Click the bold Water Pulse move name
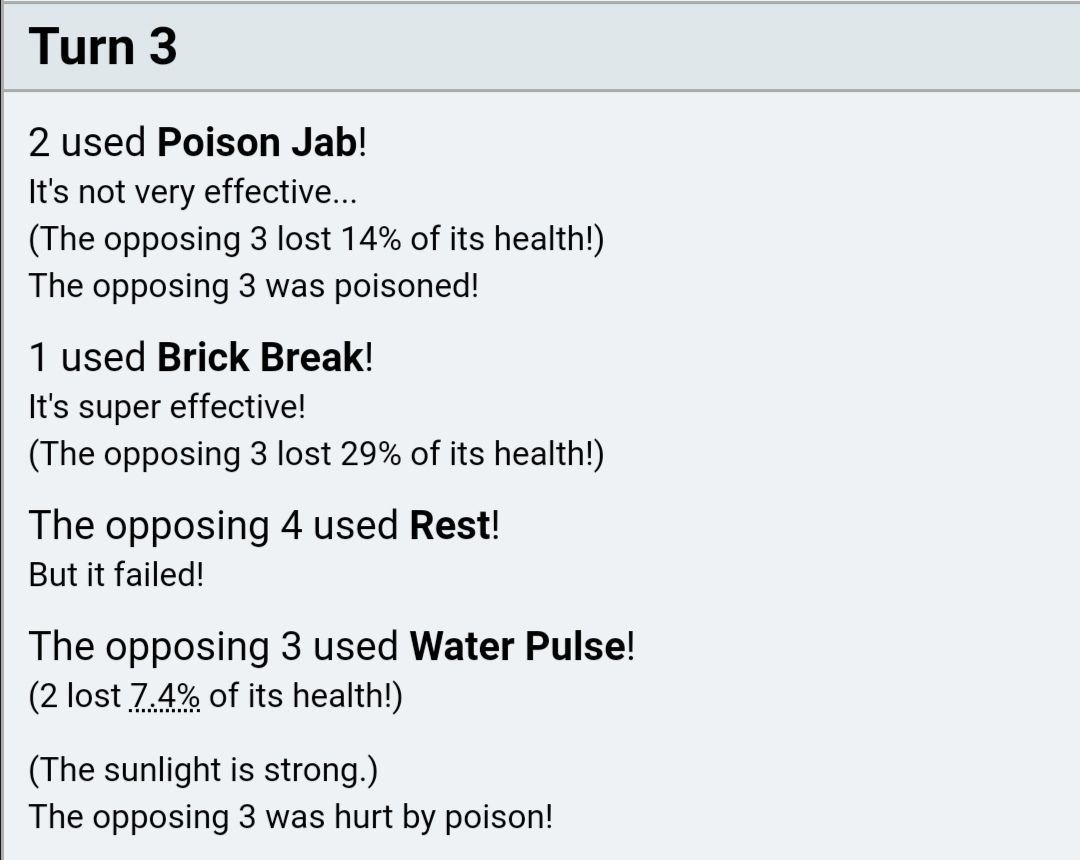 (517, 647)
